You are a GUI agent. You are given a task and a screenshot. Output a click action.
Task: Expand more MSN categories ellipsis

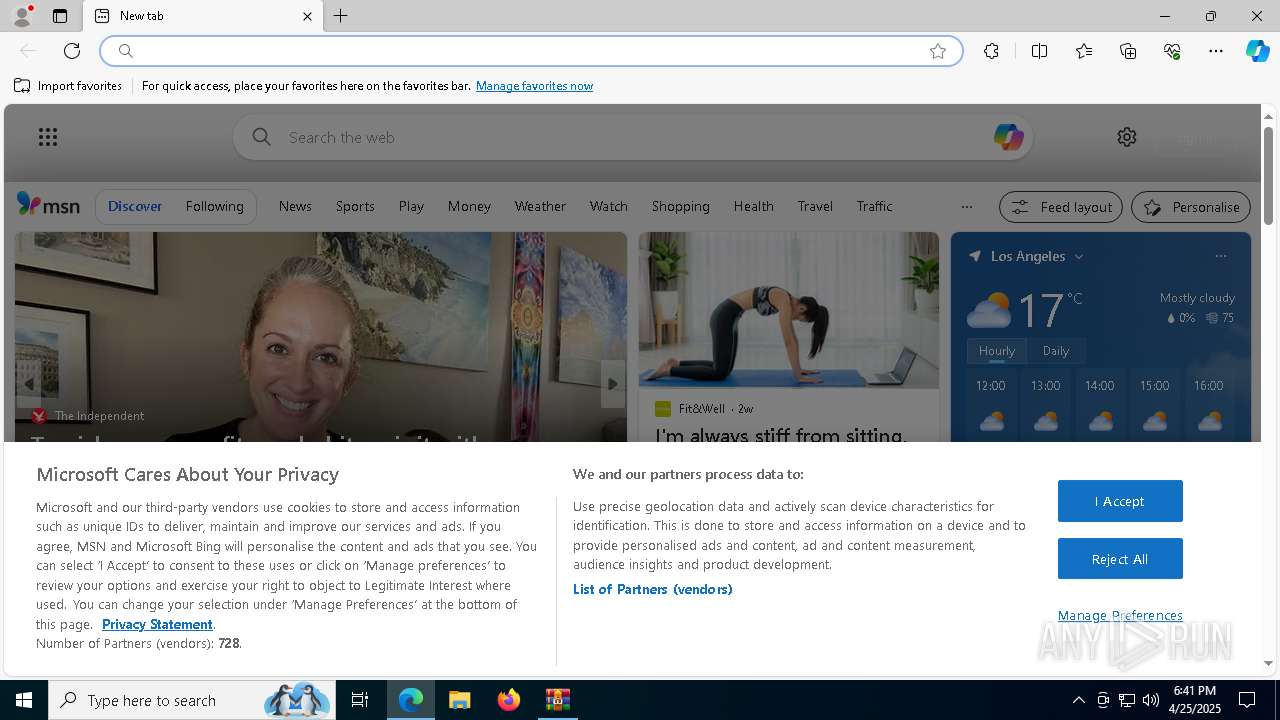(966, 207)
